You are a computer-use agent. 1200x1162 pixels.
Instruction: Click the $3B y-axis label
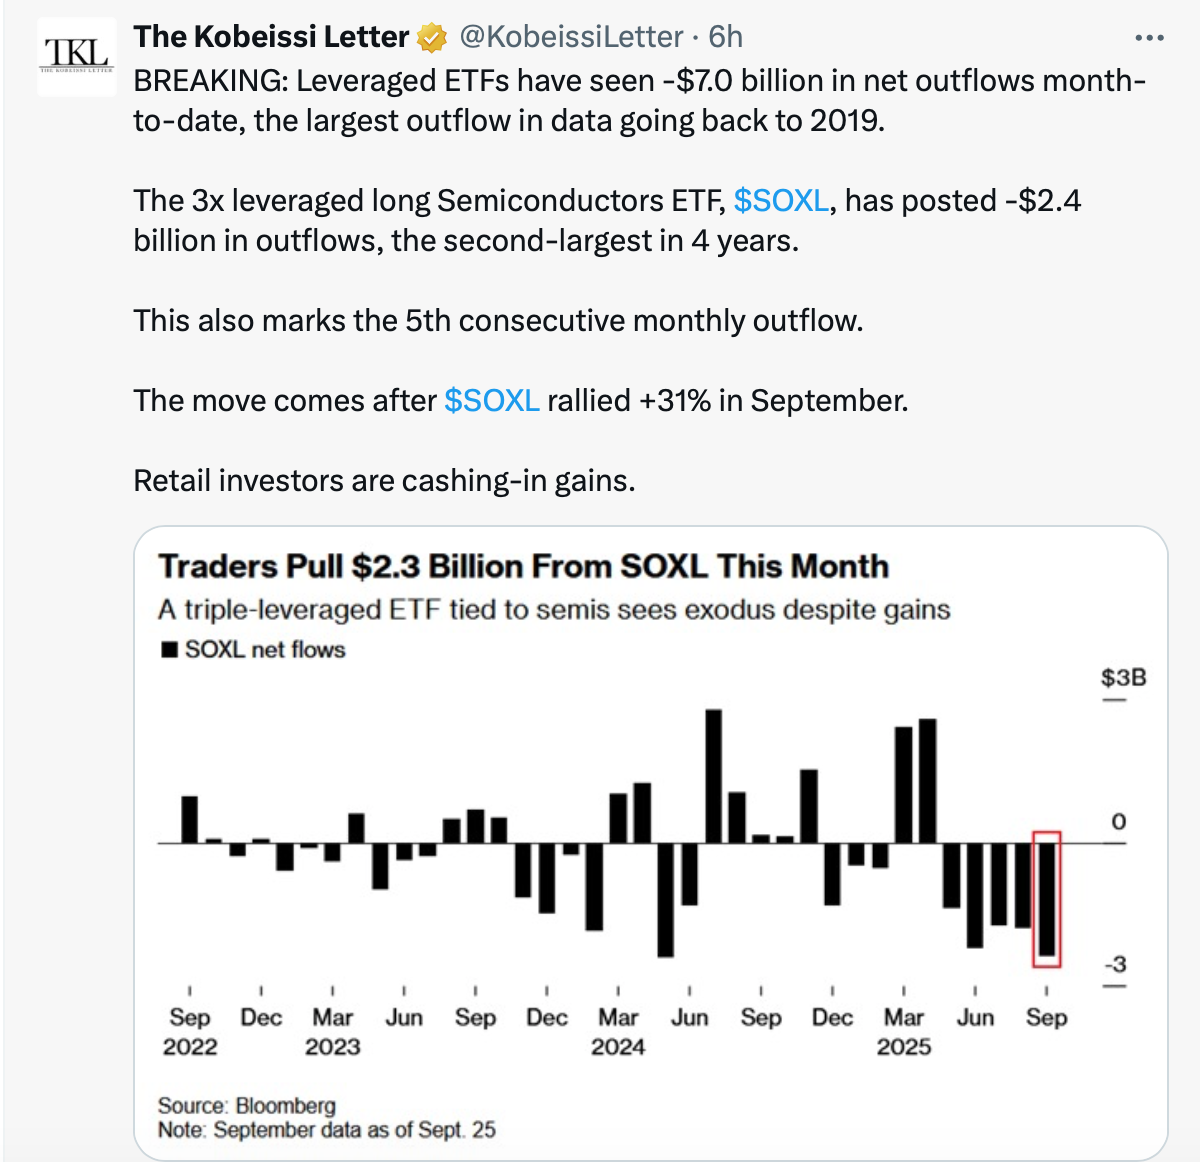click(1123, 678)
